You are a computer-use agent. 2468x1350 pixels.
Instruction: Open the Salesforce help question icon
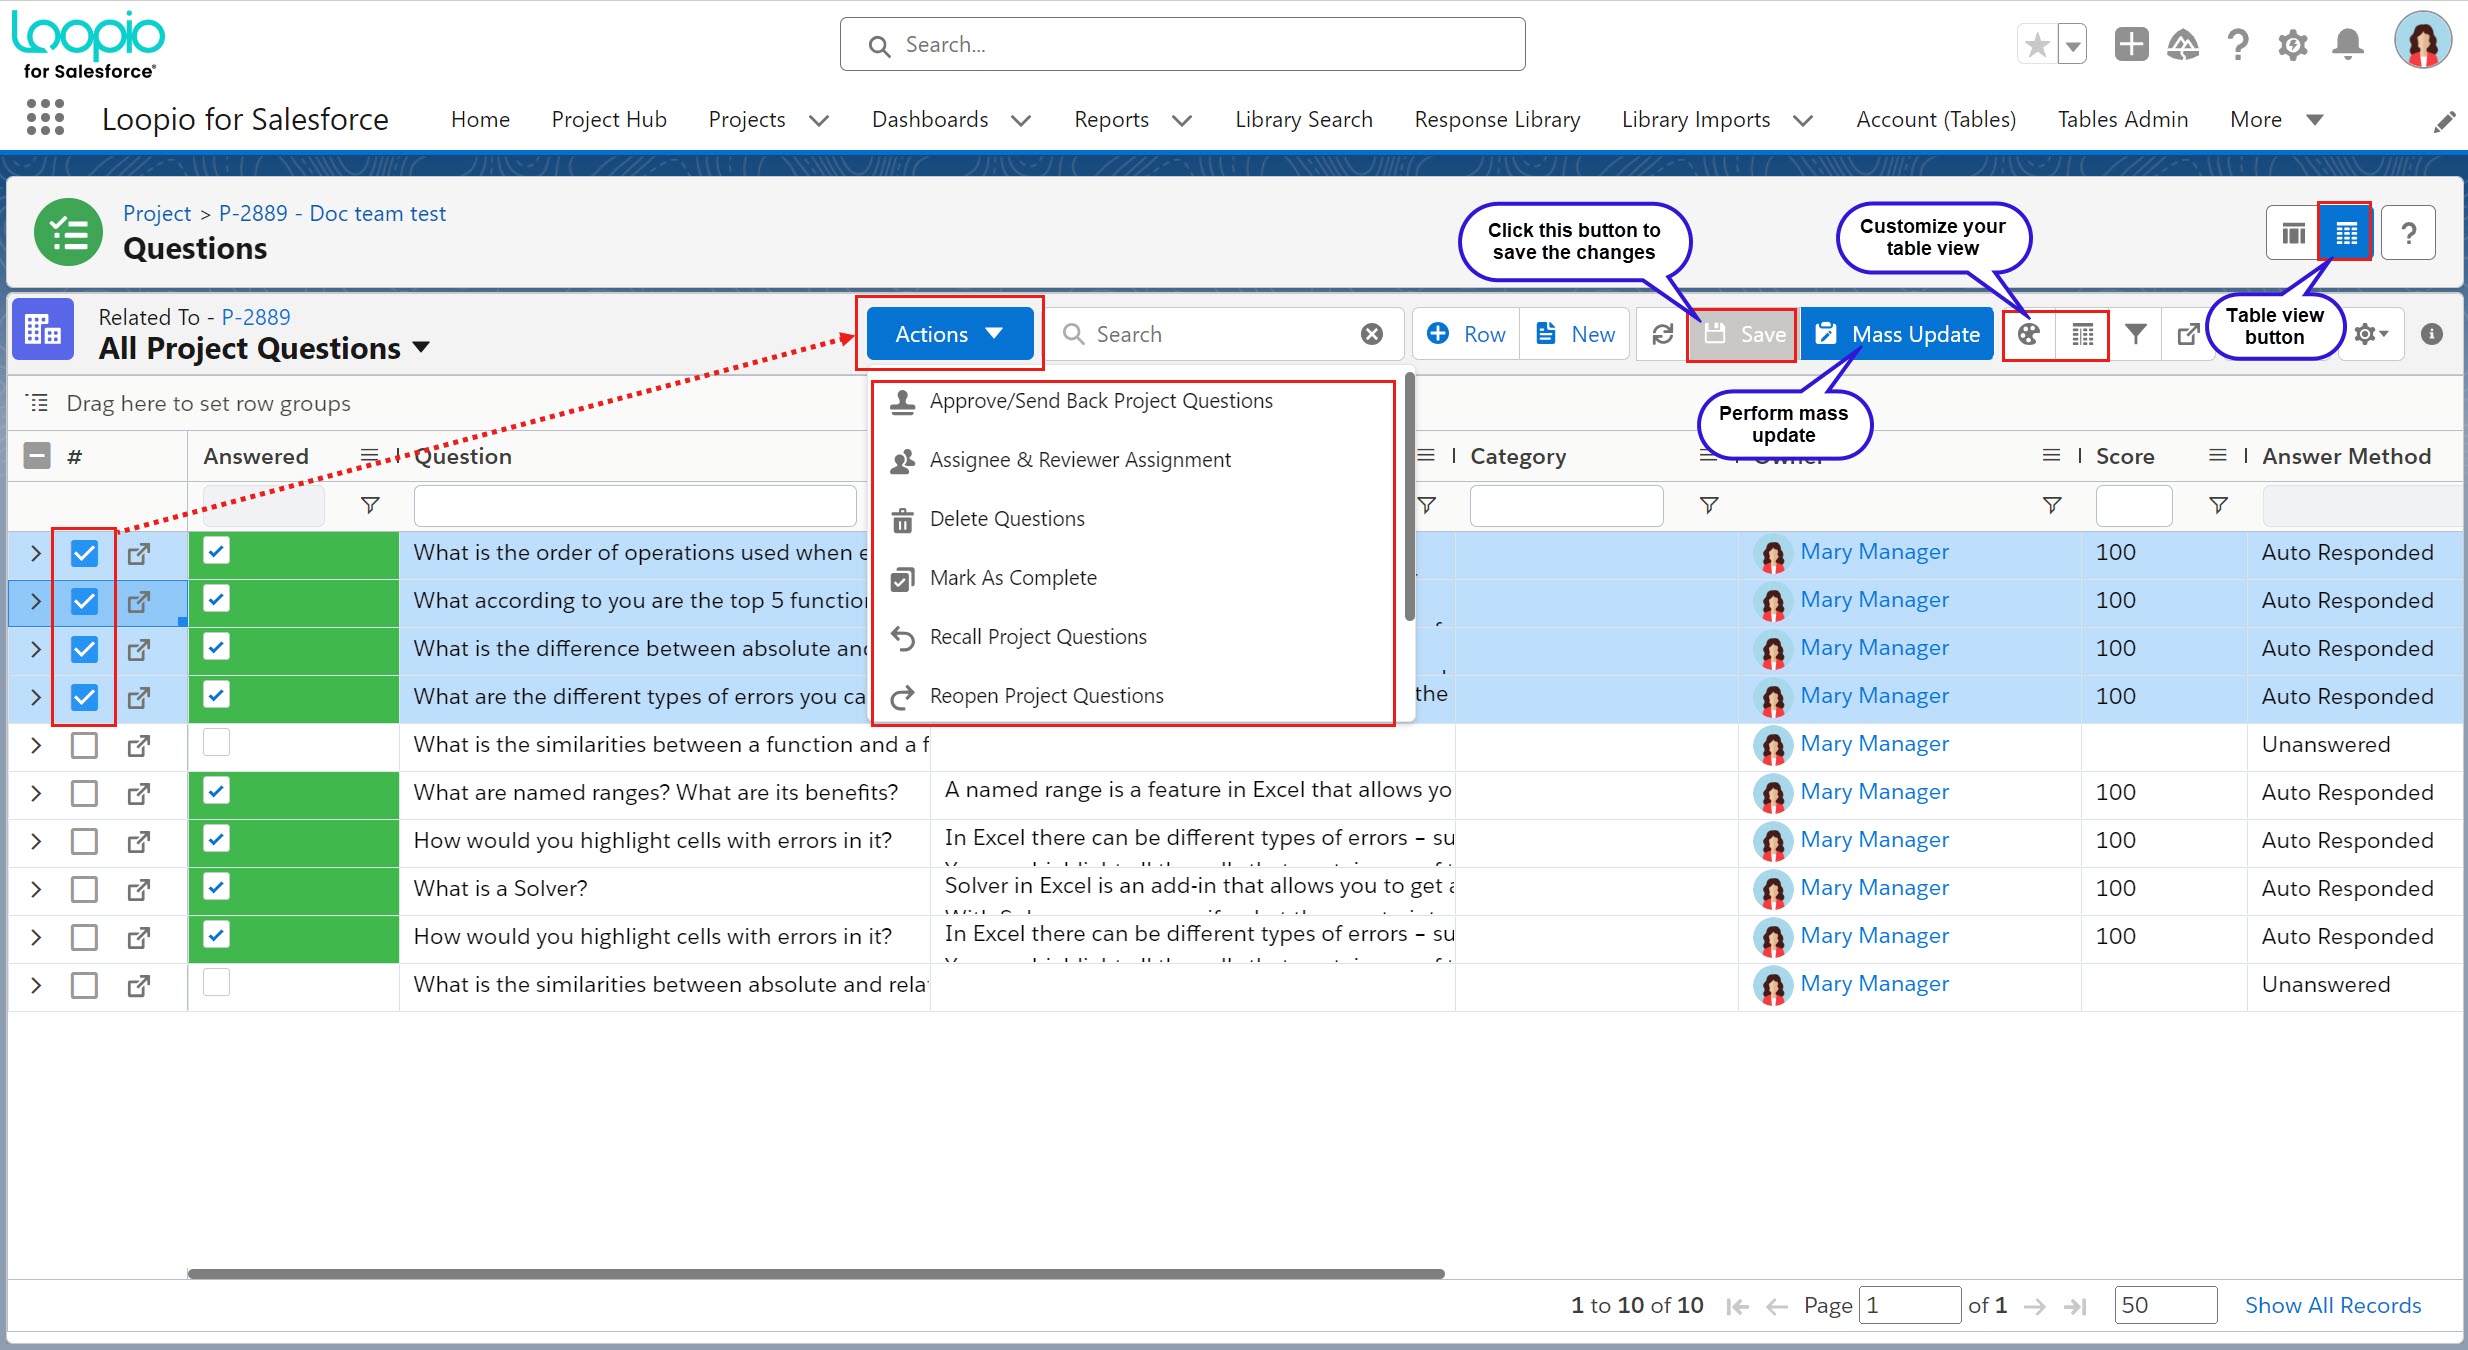2238,45
